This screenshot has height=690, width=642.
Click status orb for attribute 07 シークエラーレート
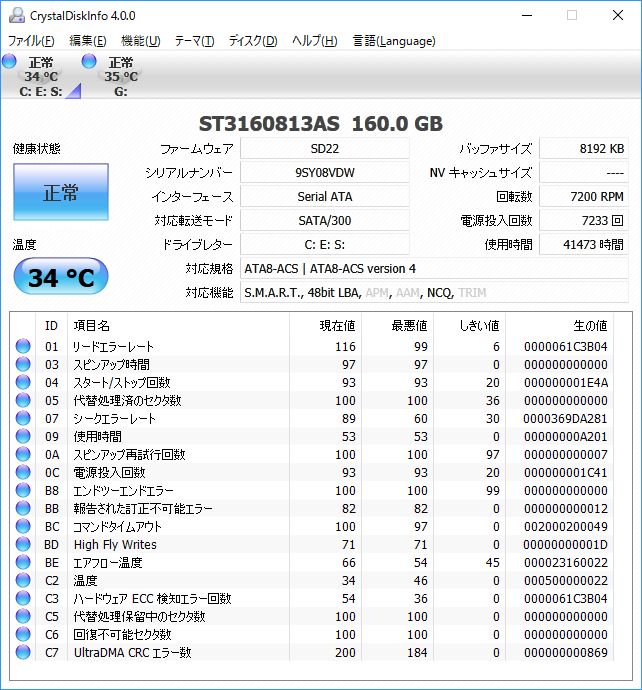[x=23, y=418]
